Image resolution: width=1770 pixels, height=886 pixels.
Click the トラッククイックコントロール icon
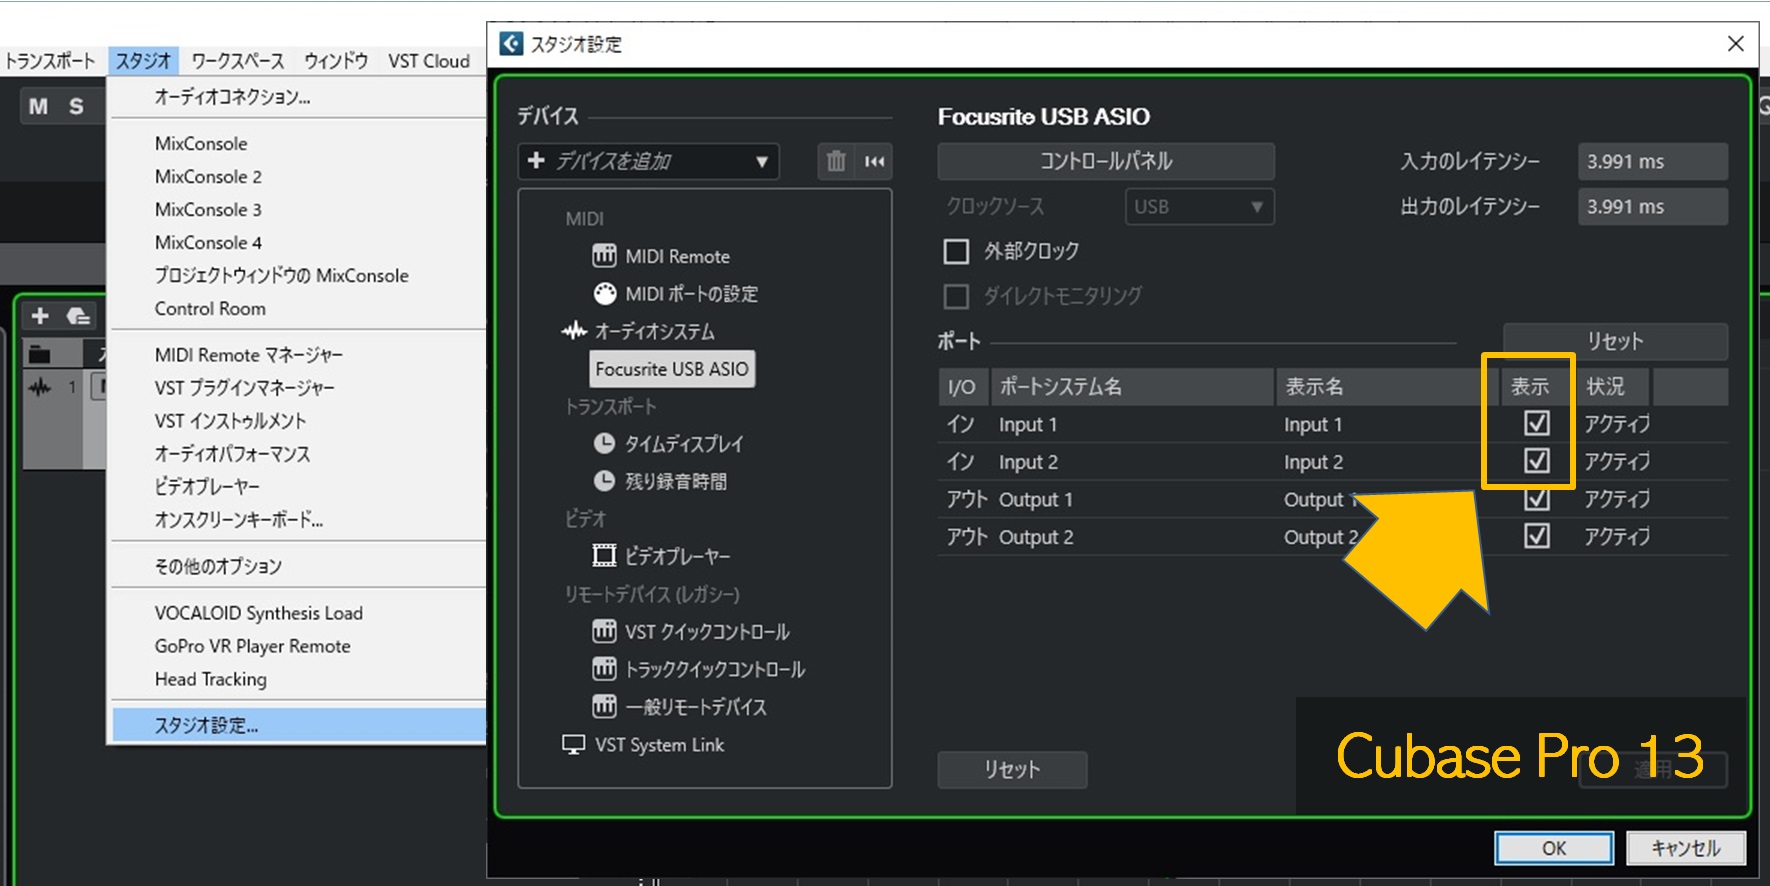pos(604,668)
